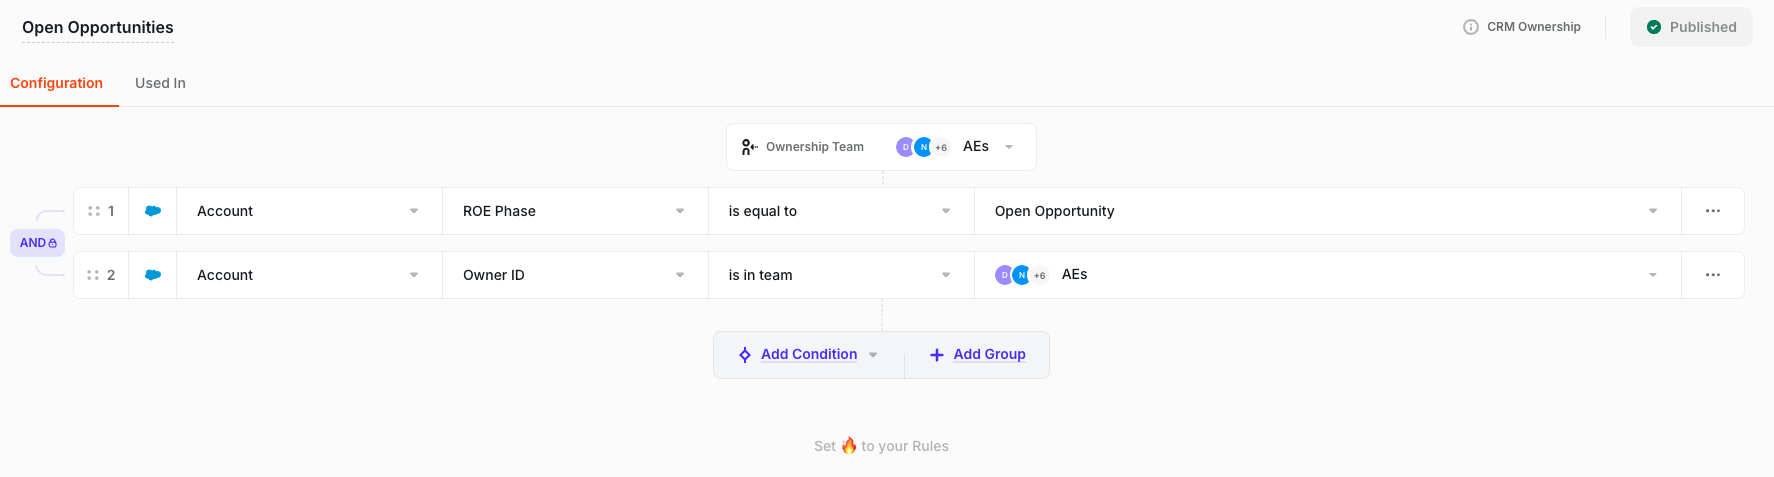Screen dimensions: 1774x477
Task: Click the Ownership Team person icon
Action: 749,147
